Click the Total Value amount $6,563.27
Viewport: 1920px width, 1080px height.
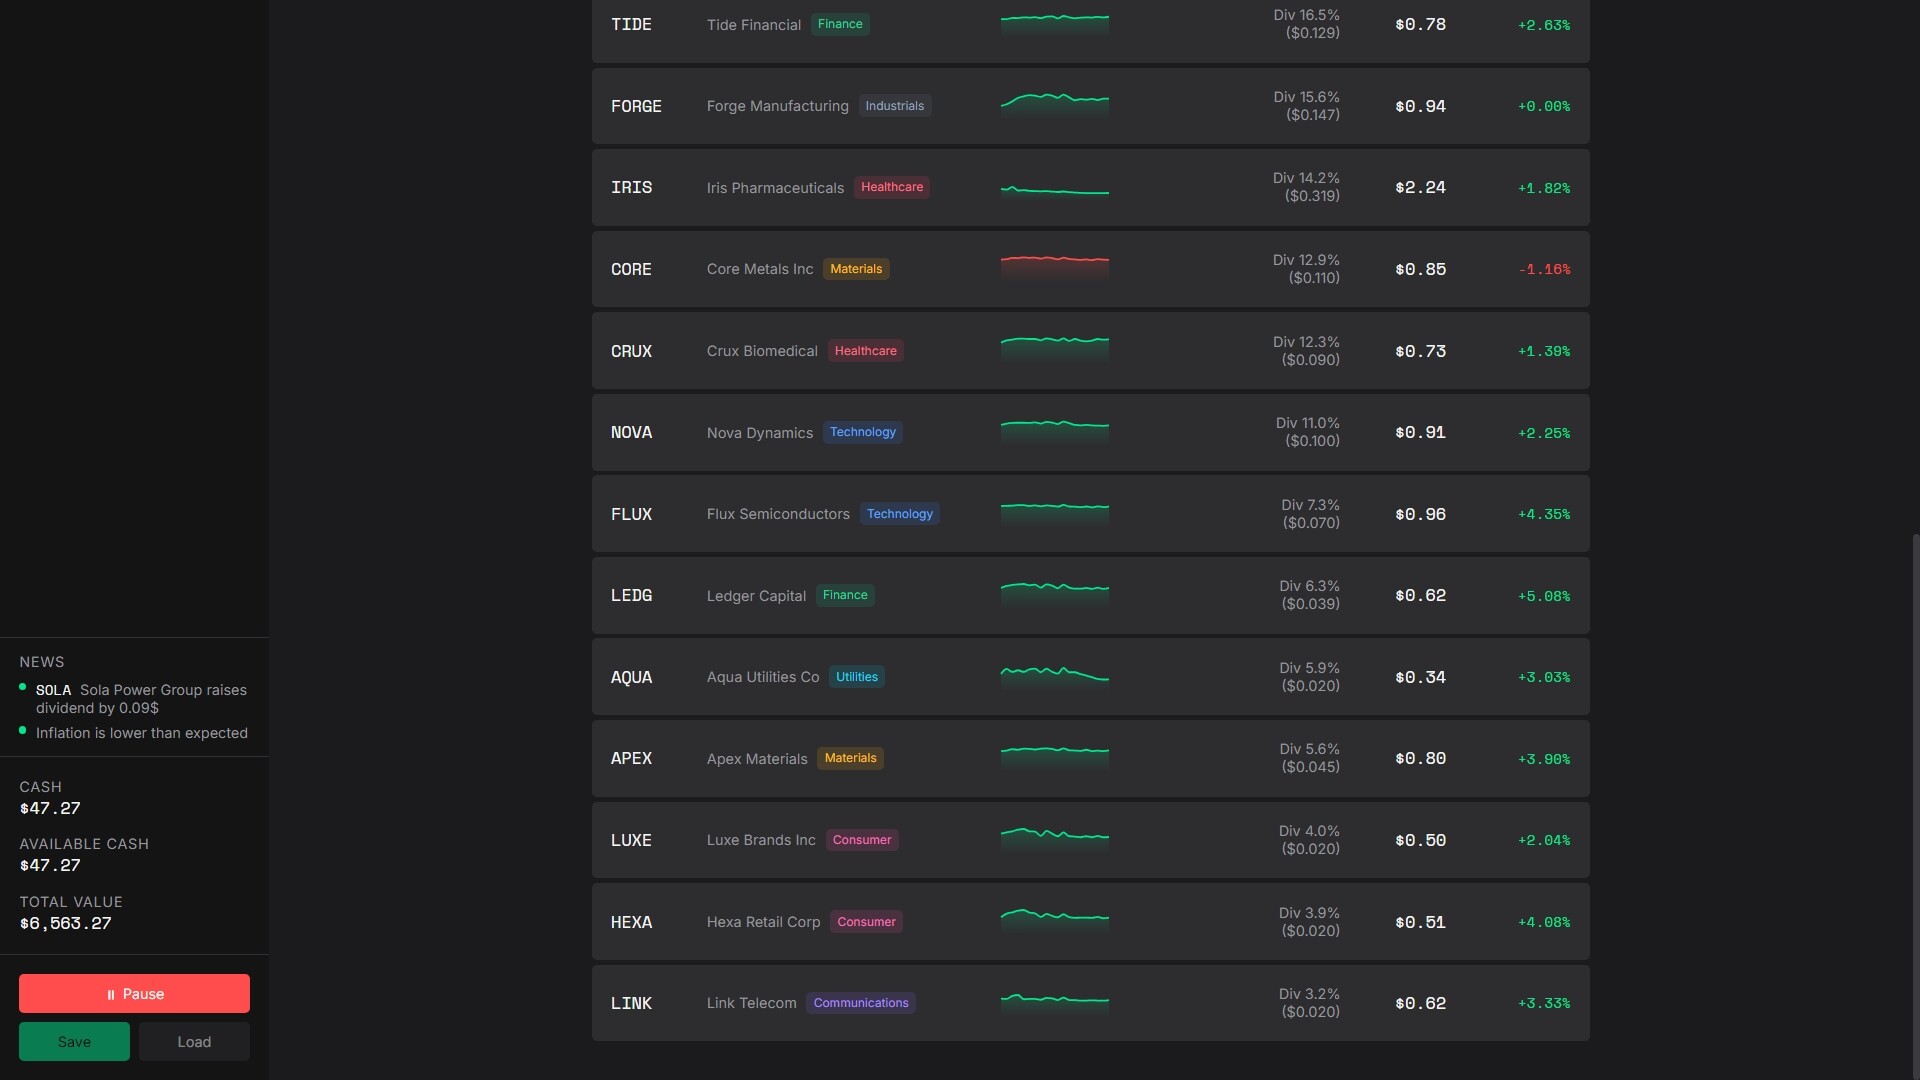click(66, 923)
